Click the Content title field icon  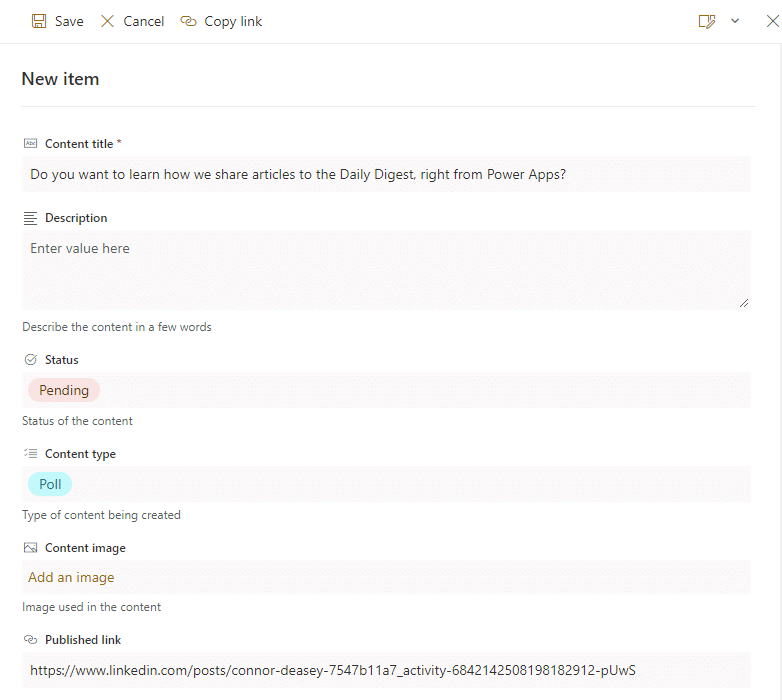coord(30,144)
